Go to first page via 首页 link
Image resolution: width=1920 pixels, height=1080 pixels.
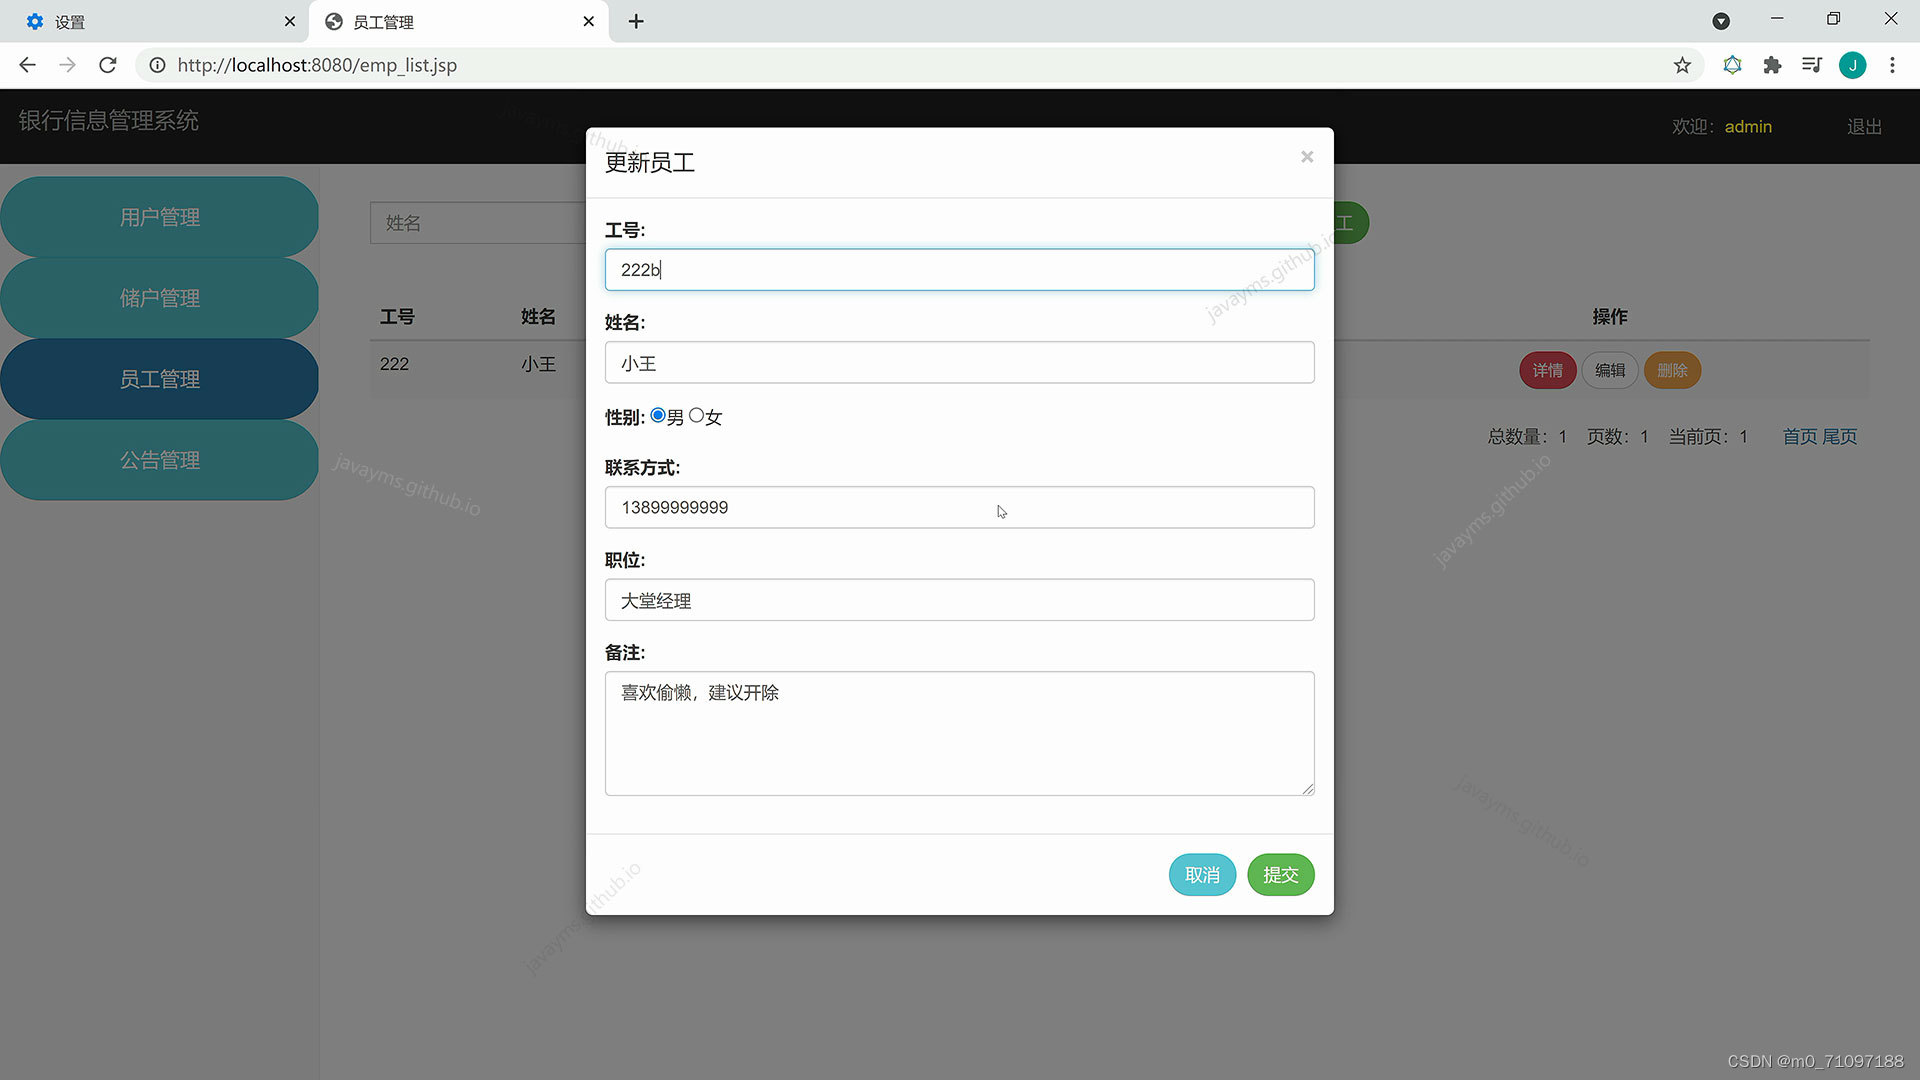click(1799, 436)
